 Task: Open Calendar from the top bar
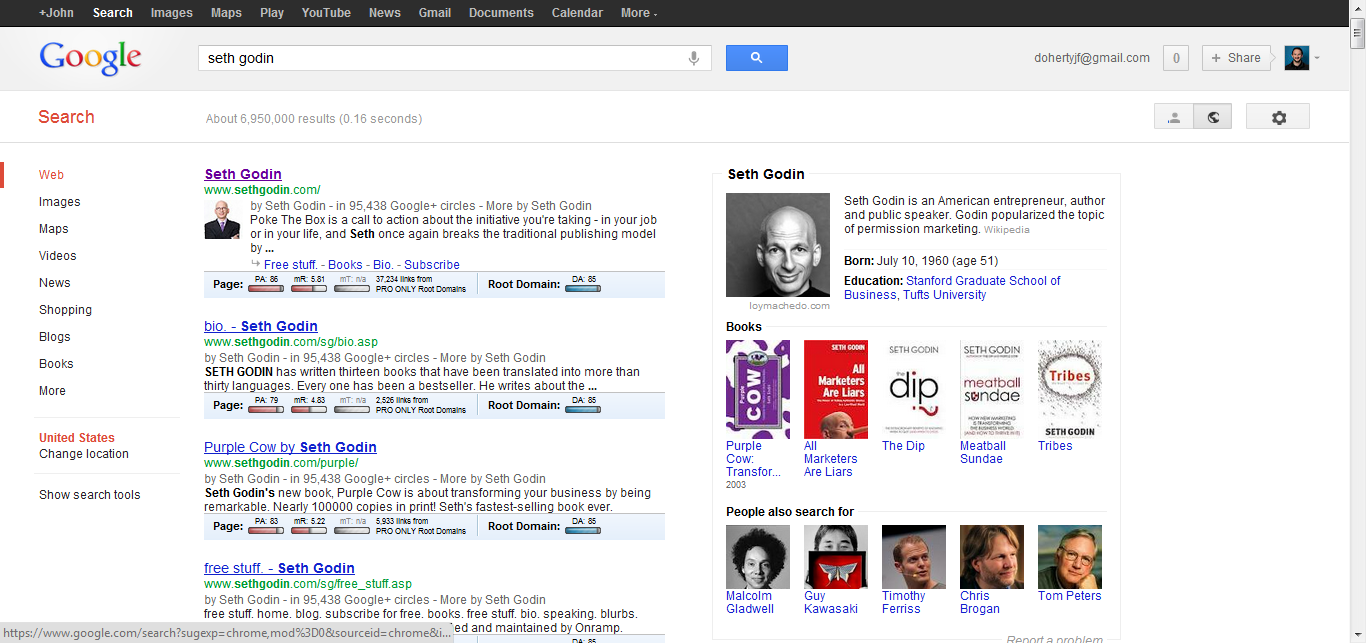[577, 13]
